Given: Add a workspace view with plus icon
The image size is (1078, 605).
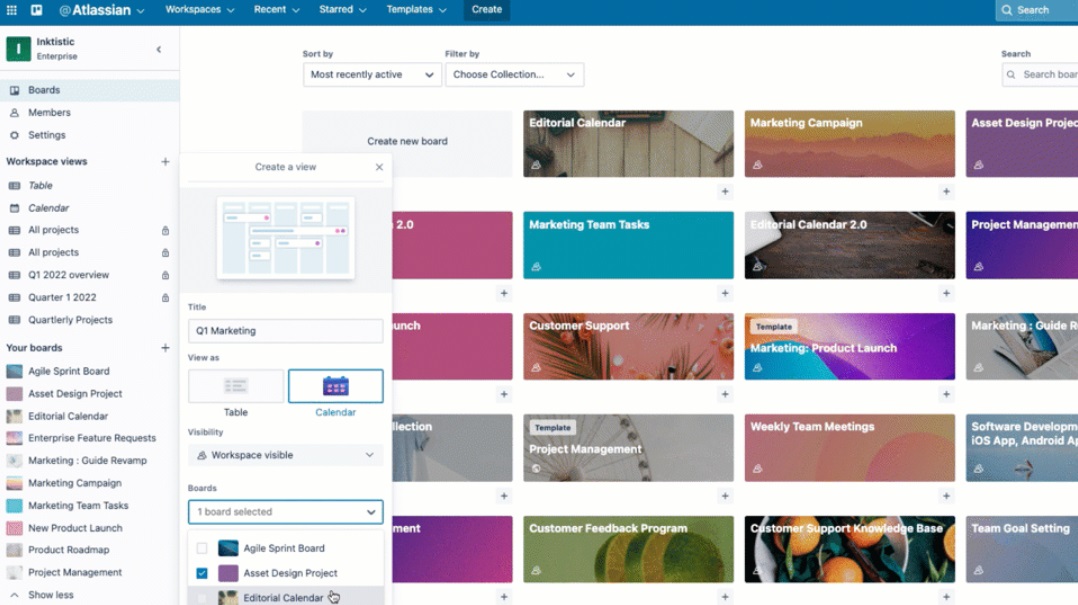Looking at the screenshot, I should click(165, 162).
